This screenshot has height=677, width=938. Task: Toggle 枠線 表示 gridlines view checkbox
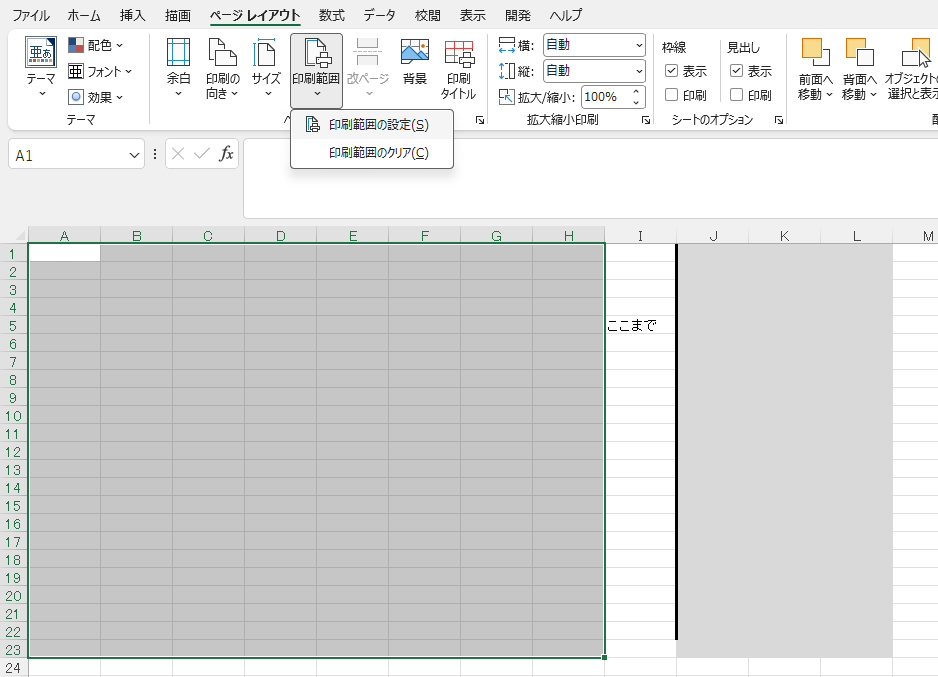pyautogui.click(x=671, y=71)
